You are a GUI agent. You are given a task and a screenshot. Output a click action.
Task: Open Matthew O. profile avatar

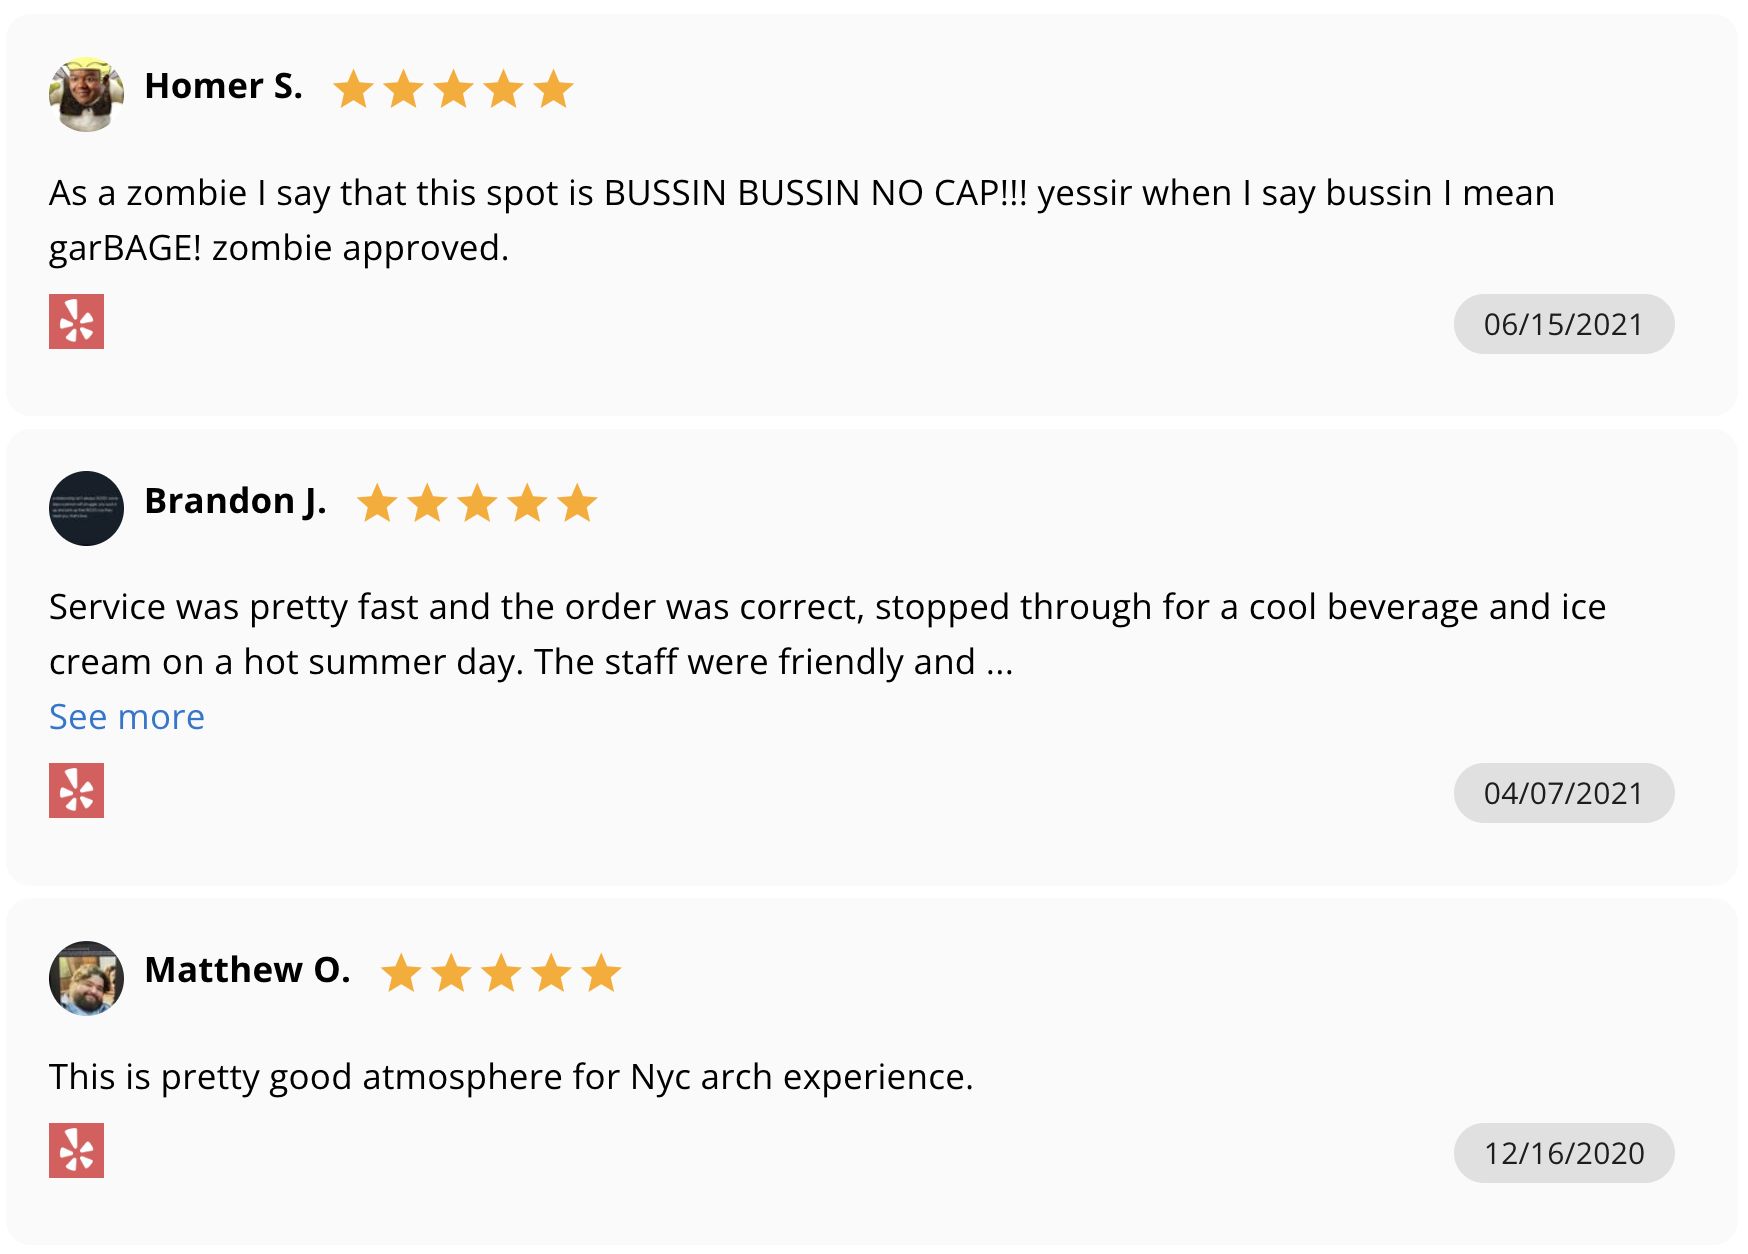point(86,977)
